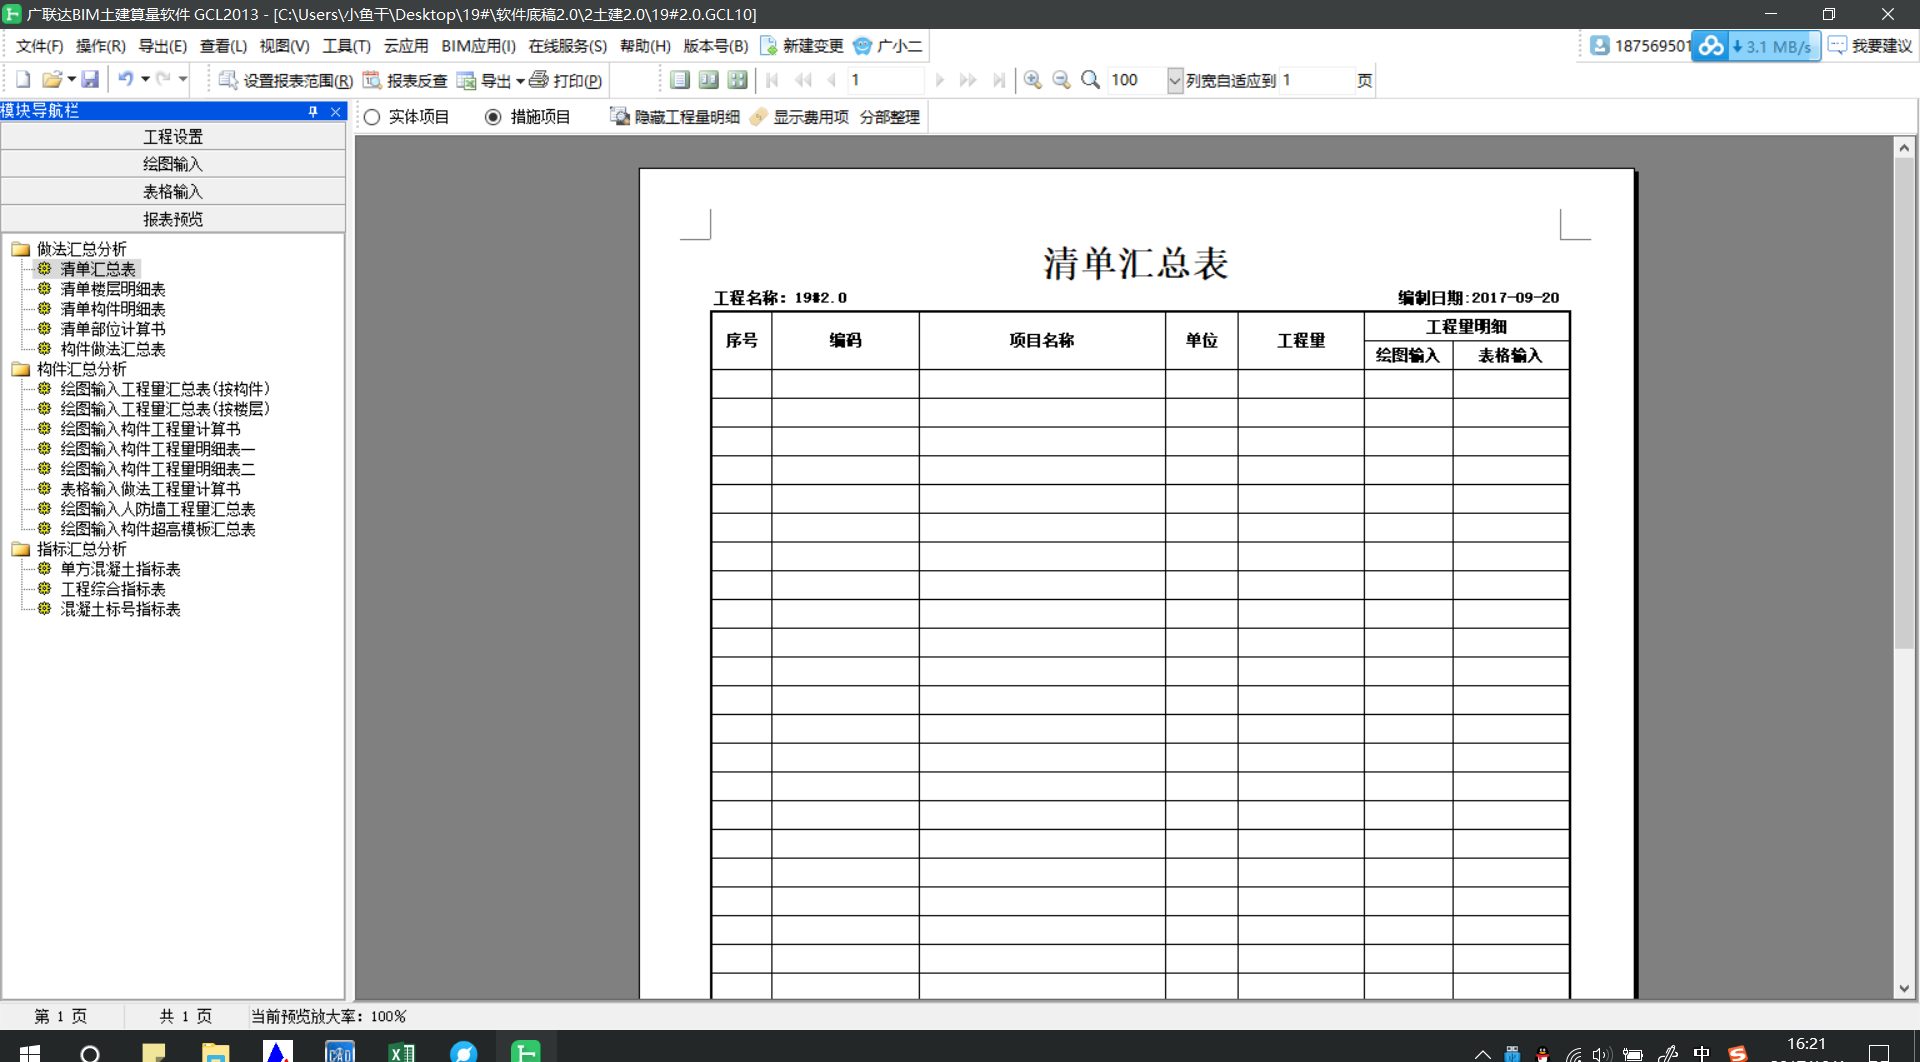Click the 广小二 assistant button
Screen dimensions: 1920x1062
(888, 46)
